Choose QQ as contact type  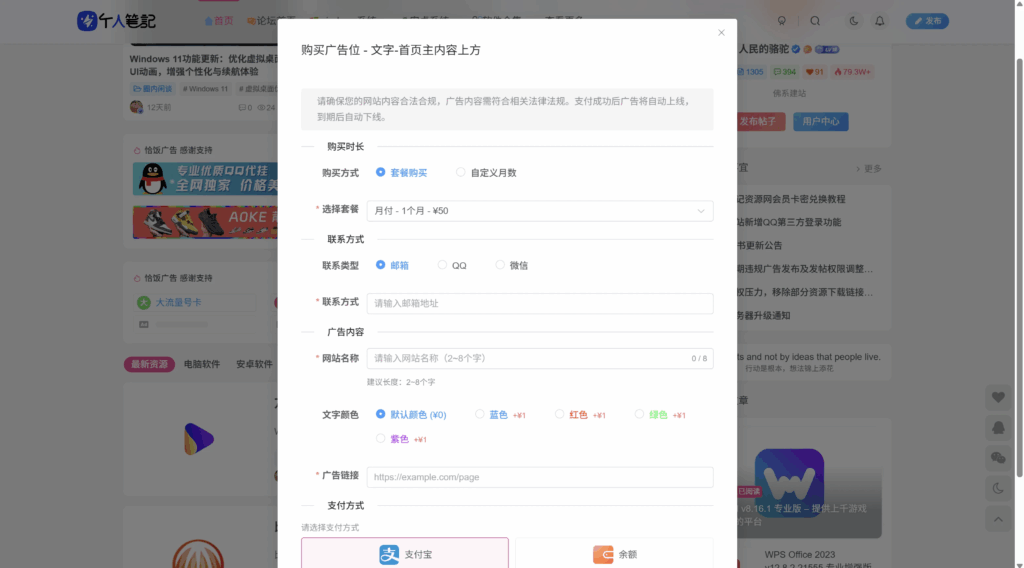452,266
